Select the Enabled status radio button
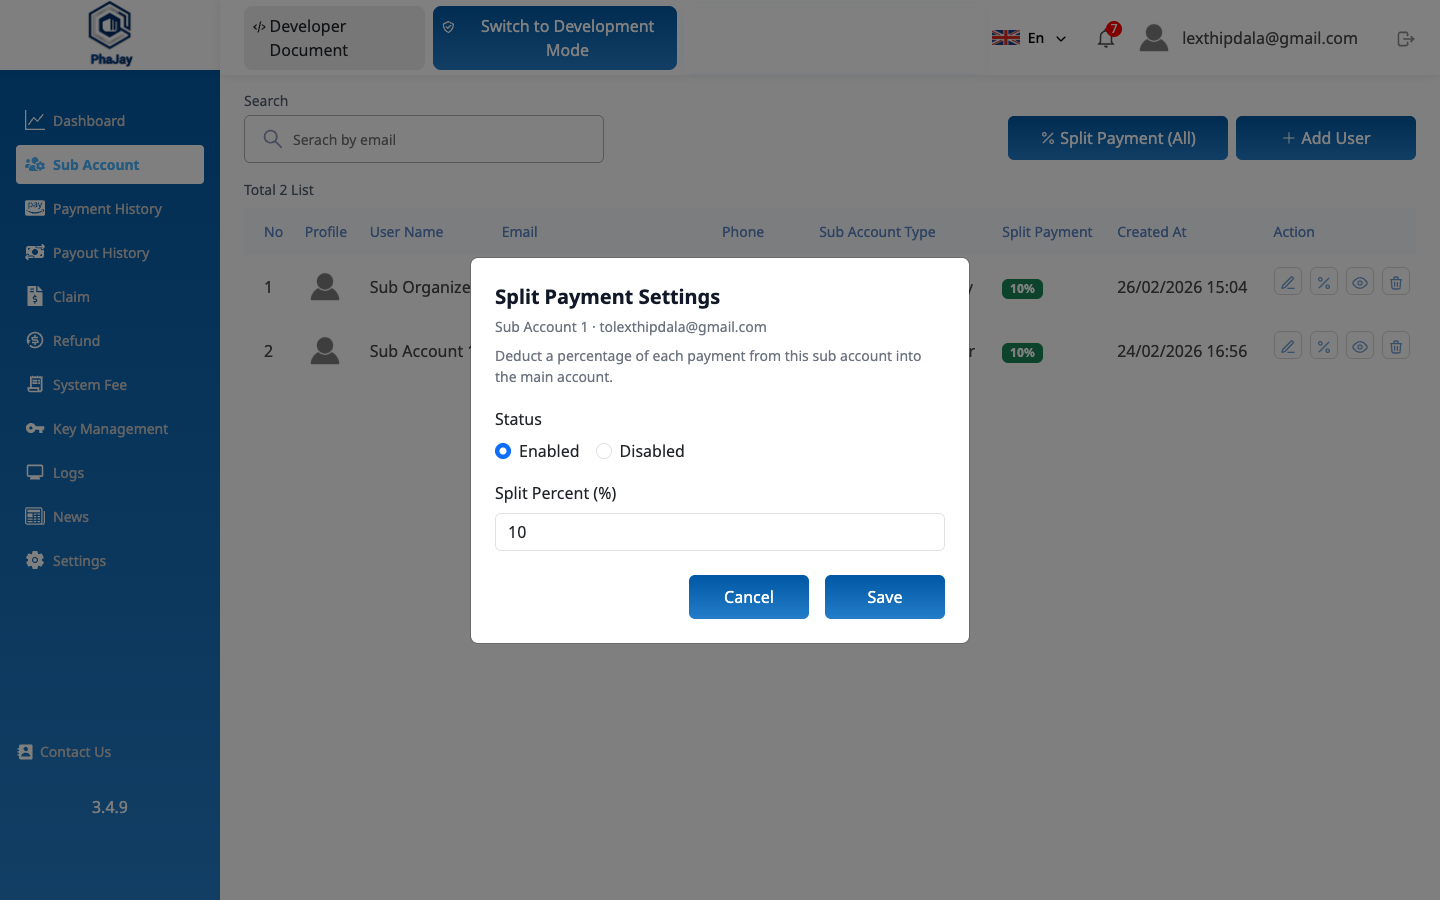This screenshot has height=900, width=1440. (x=503, y=451)
